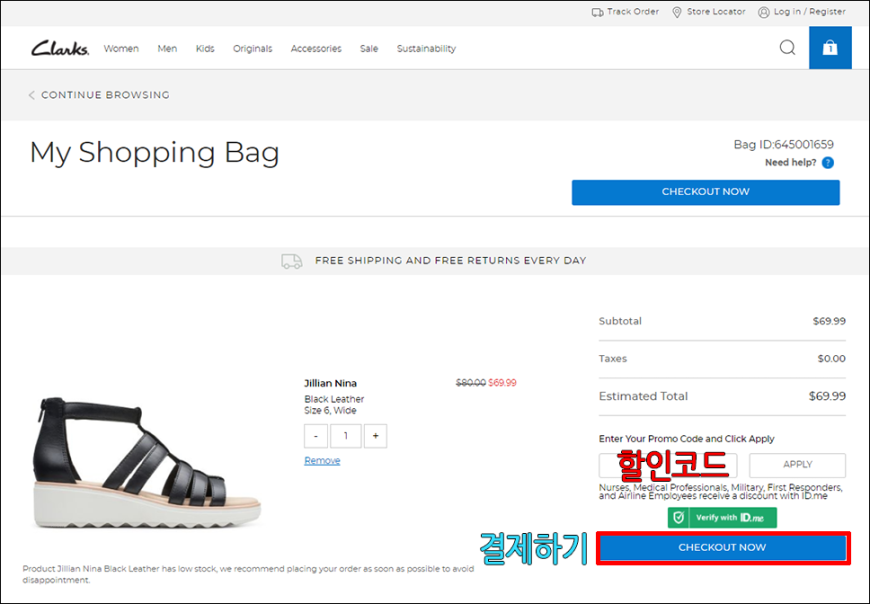The image size is (870, 604).
Task: Open the Sale menu
Action: pyautogui.click(x=369, y=49)
